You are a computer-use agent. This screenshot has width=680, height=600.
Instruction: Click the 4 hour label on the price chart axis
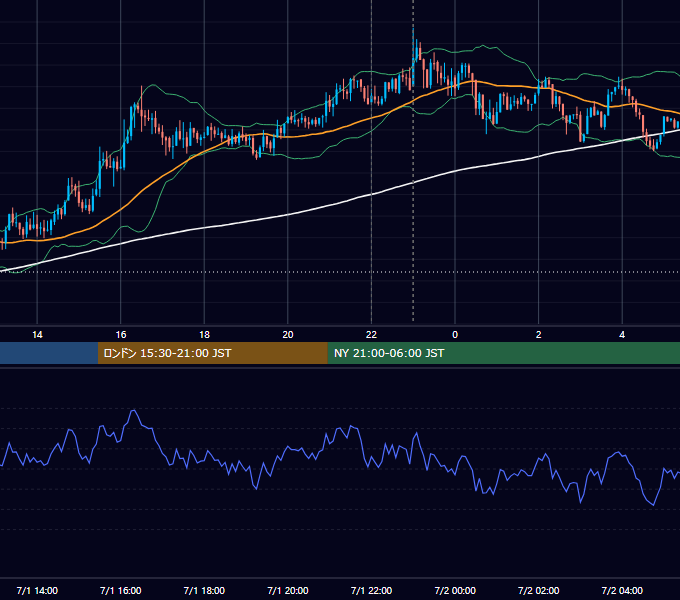[x=622, y=335]
